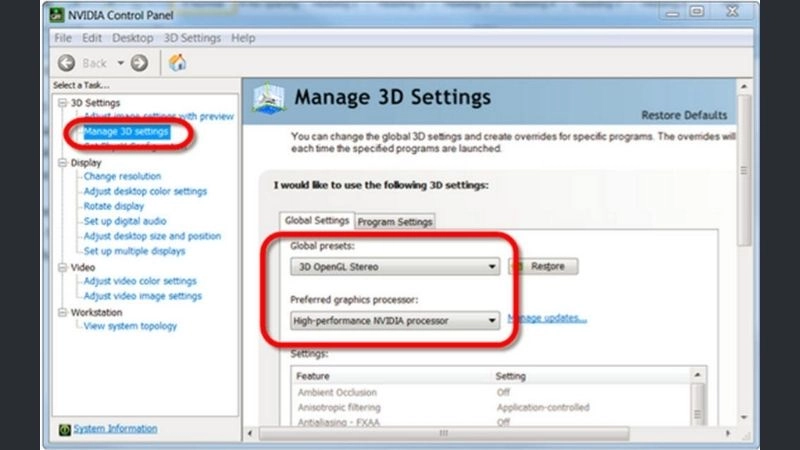Click horizontal scrollbar right arrow
Screen dimensions: 800x450
pyautogui.click(x=728, y=434)
